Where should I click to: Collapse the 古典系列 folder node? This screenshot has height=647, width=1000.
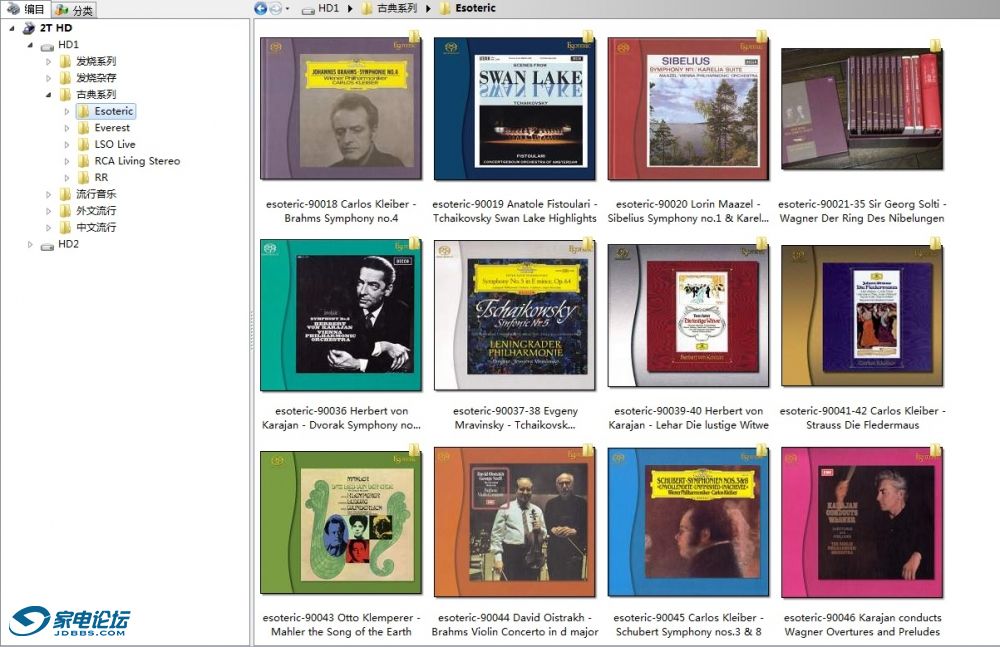(x=48, y=95)
